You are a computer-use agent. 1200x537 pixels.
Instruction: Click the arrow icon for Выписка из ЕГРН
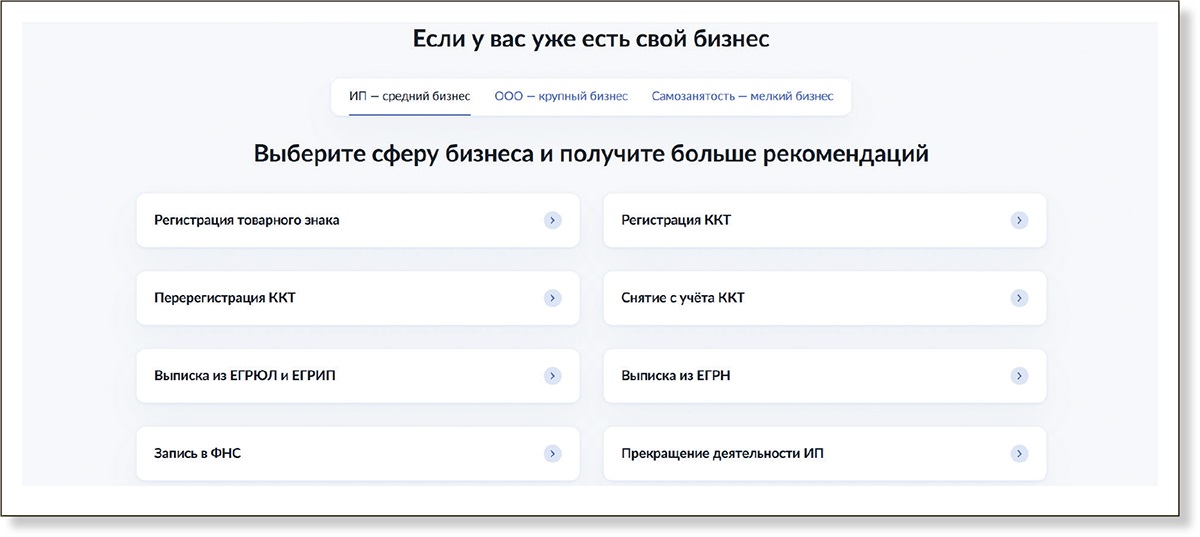tap(1019, 376)
